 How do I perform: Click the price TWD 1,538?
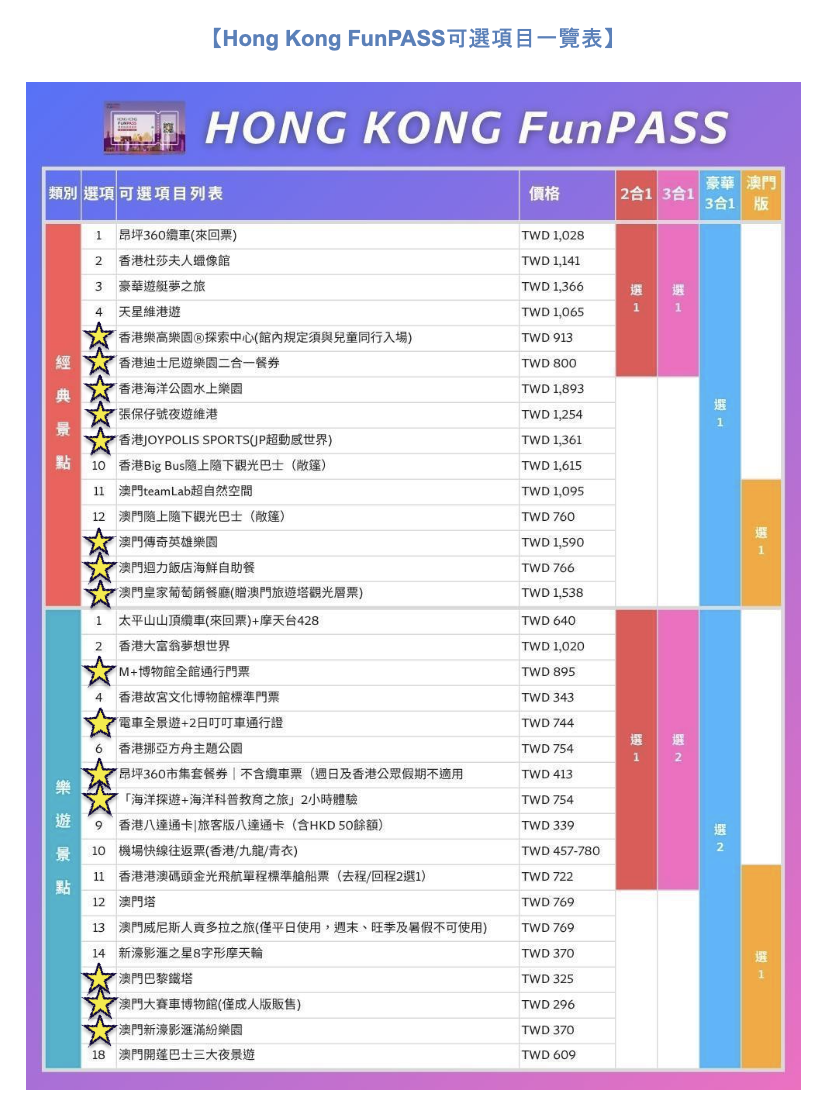click(553, 593)
